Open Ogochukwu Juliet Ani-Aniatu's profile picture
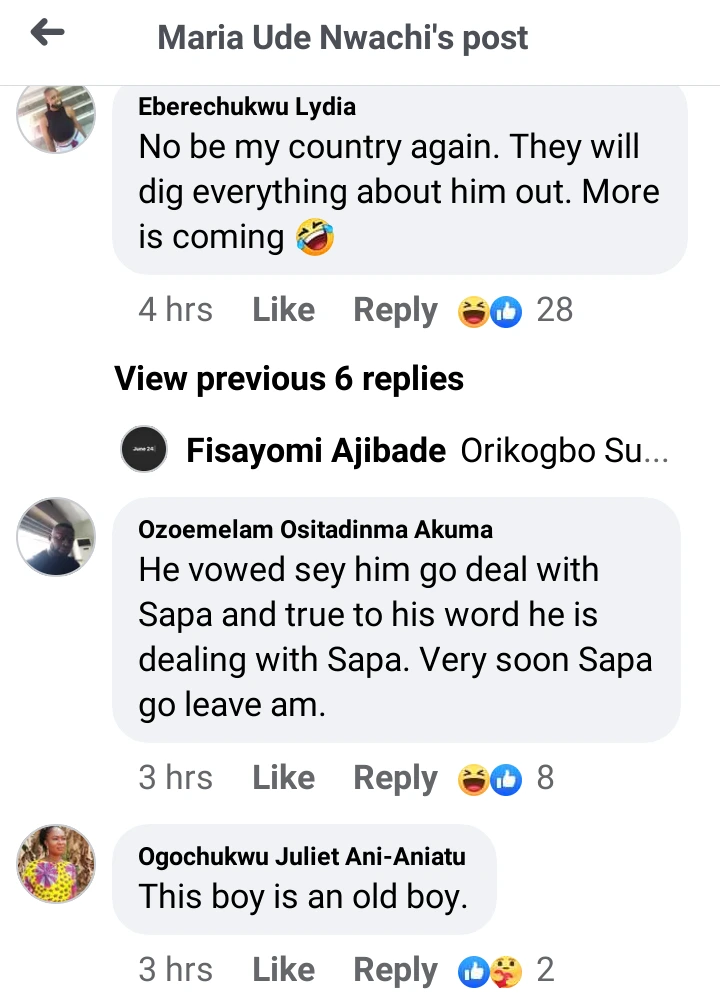 [x=56, y=864]
